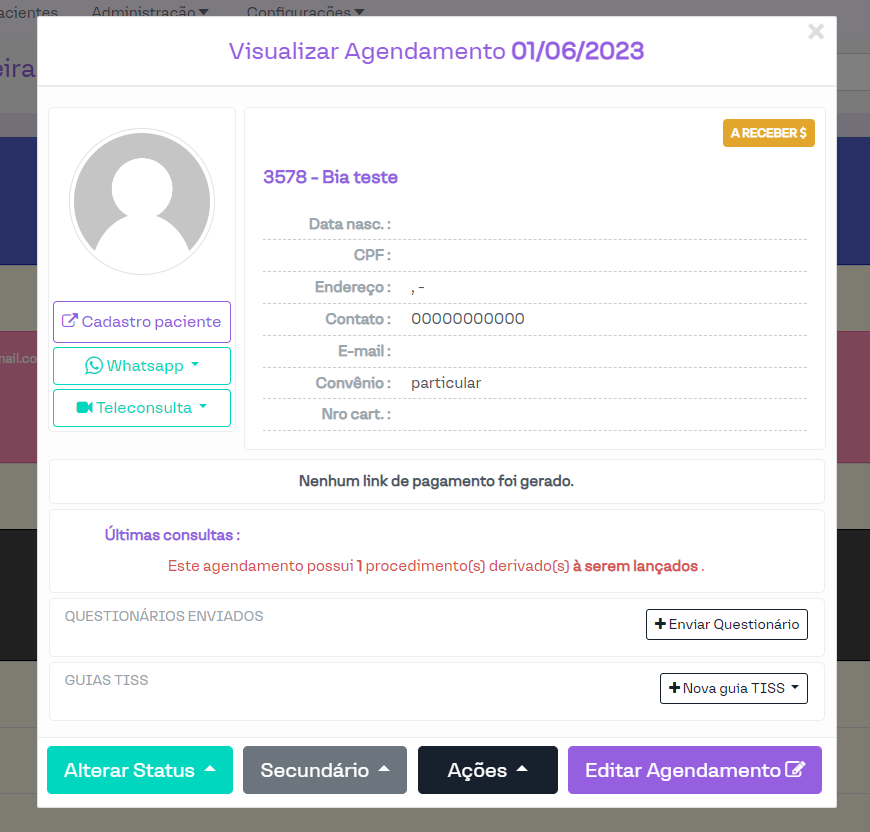Open the Secundário dropup menu
This screenshot has width=870, height=832.
pos(325,770)
